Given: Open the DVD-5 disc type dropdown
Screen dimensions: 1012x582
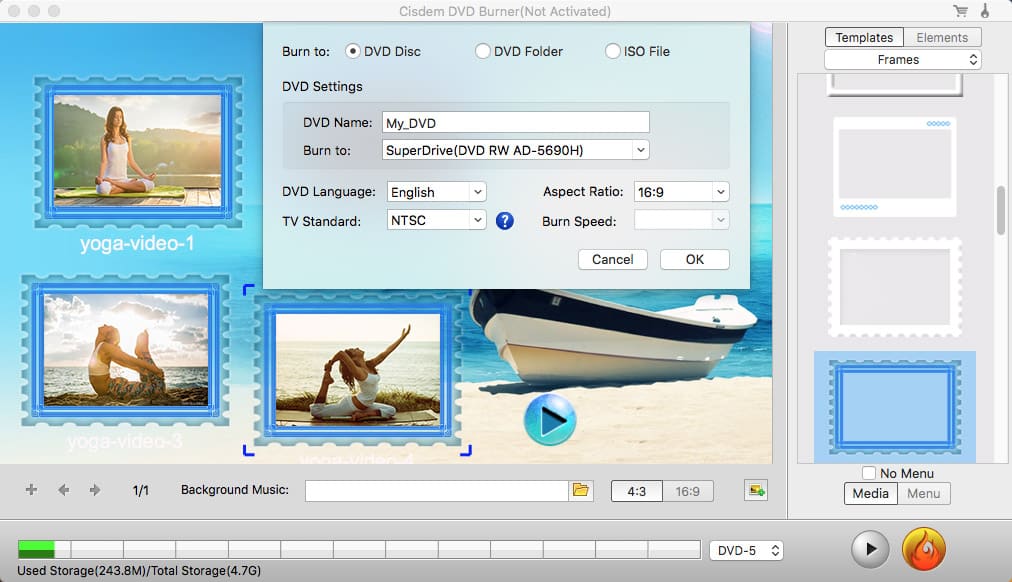Looking at the screenshot, I should pyautogui.click(x=746, y=550).
